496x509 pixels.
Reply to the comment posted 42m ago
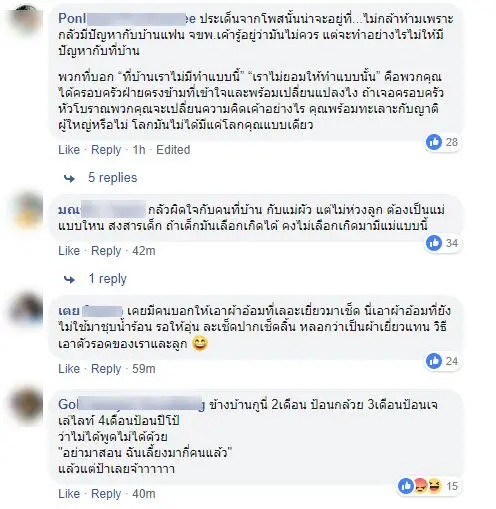(x=106, y=251)
